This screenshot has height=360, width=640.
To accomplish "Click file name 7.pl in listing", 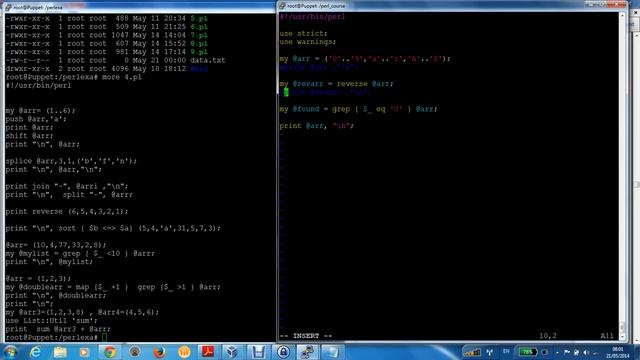I will tap(199, 35).
